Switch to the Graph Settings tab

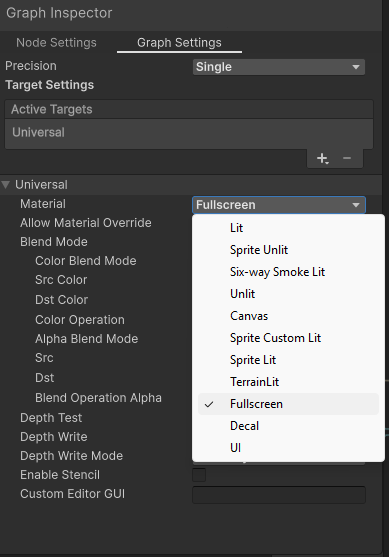point(179,43)
